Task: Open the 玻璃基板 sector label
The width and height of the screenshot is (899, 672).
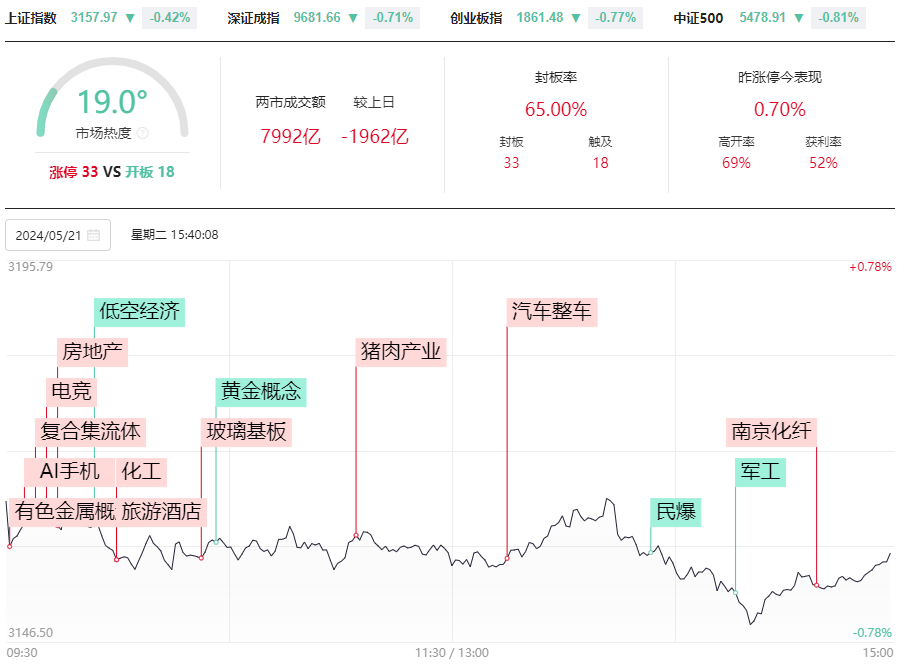Action: tap(246, 432)
